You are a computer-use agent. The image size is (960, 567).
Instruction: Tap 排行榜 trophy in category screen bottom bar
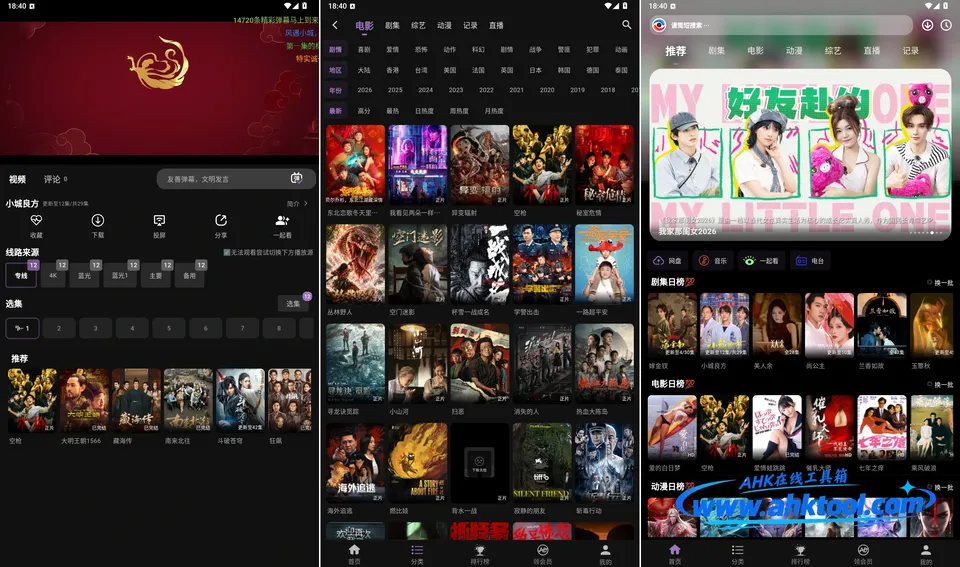[x=480, y=554]
